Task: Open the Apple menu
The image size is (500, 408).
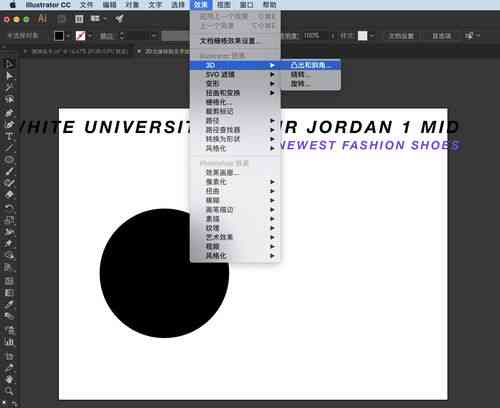Action: coord(12,5)
